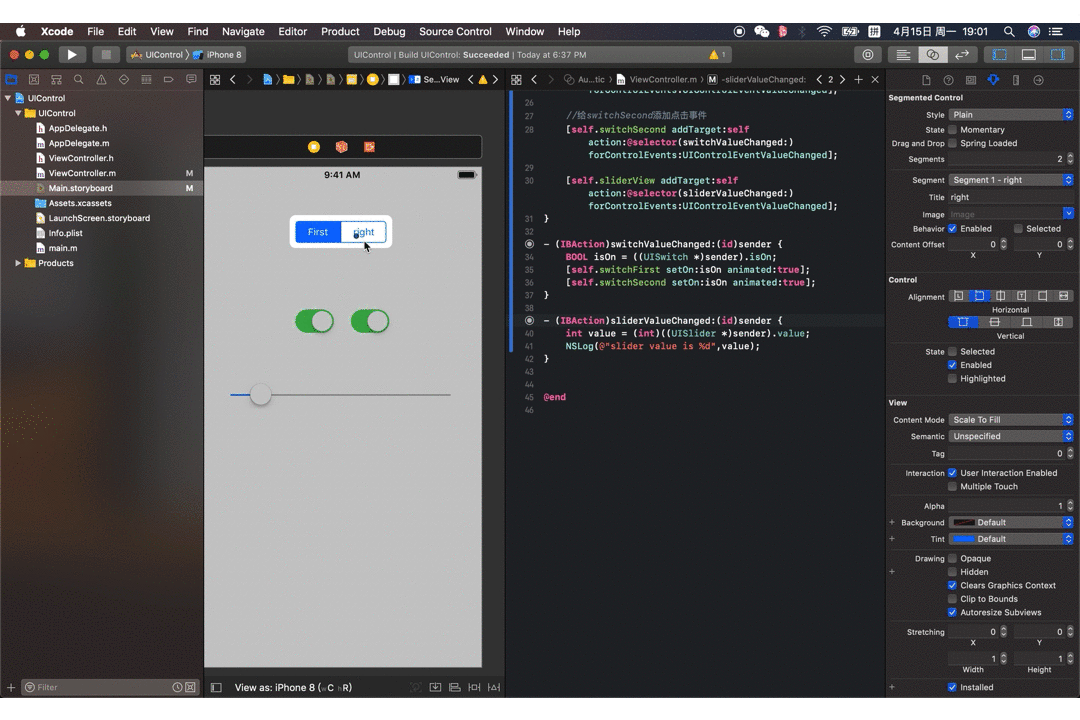Open the find navigator
The height and width of the screenshot is (720, 1080).
(x=79, y=80)
